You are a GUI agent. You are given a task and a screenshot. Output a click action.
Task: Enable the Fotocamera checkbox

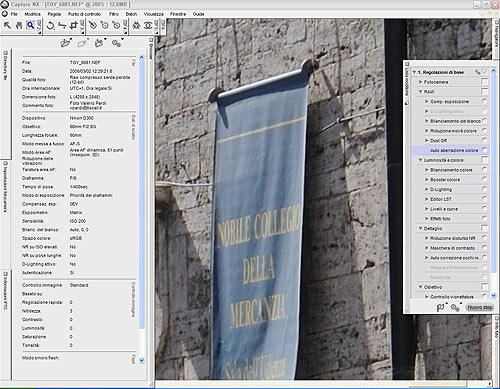tap(484, 82)
